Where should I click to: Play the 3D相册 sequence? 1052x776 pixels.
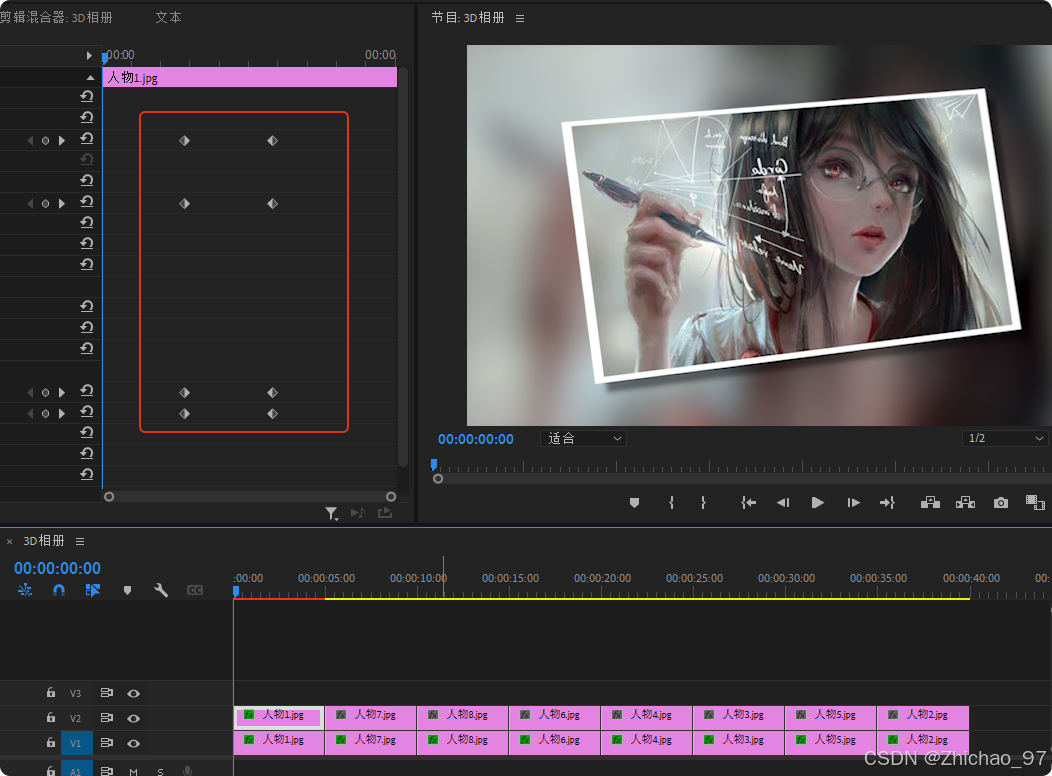tap(817, 502)
